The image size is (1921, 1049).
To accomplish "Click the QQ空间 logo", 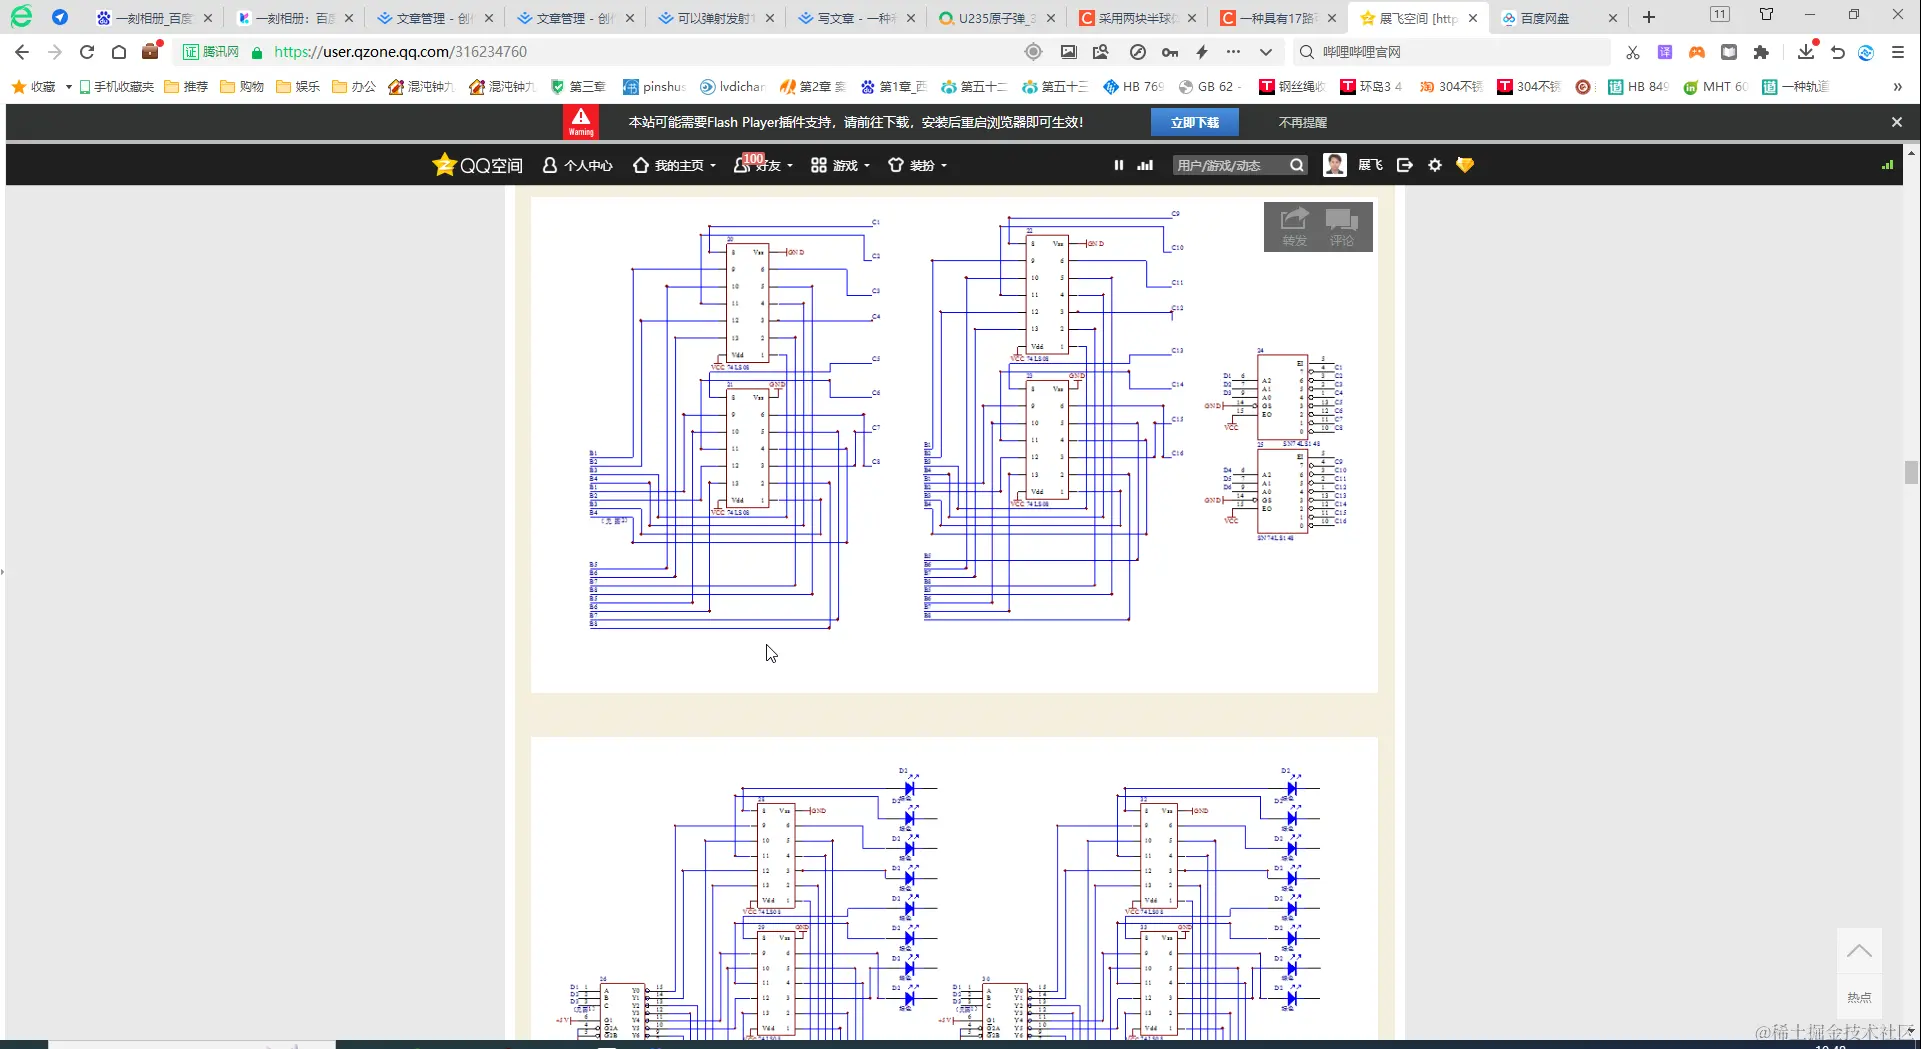I will point(477,165).
